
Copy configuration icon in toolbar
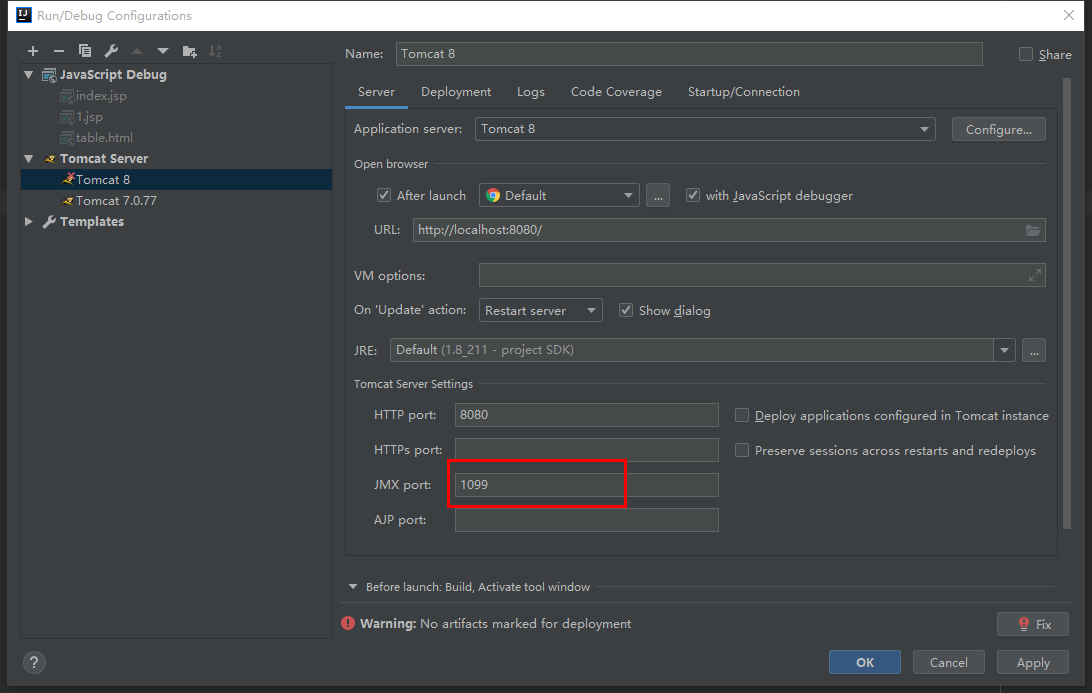pyautogui.click(x=85, y=51)
